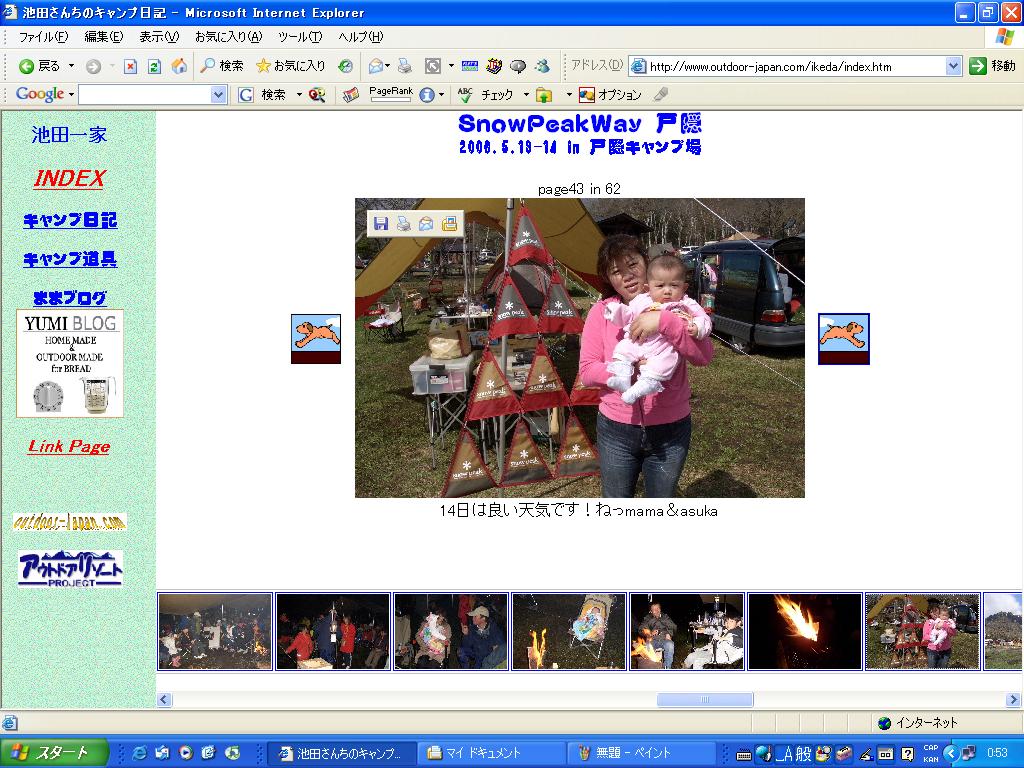Click the Google search site icon
The height and width of the screenshot is (768, 1024).
point(317,95)
